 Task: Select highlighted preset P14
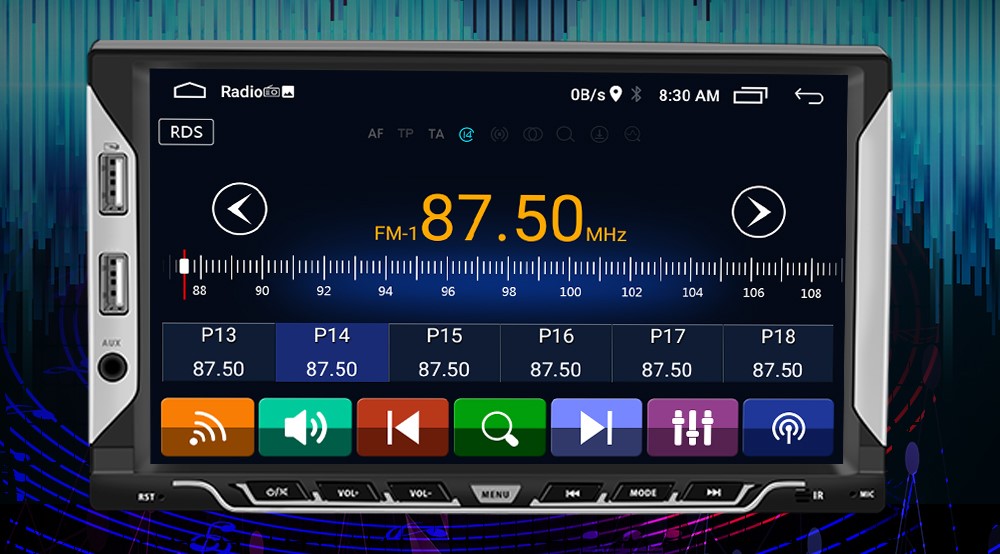332,352
